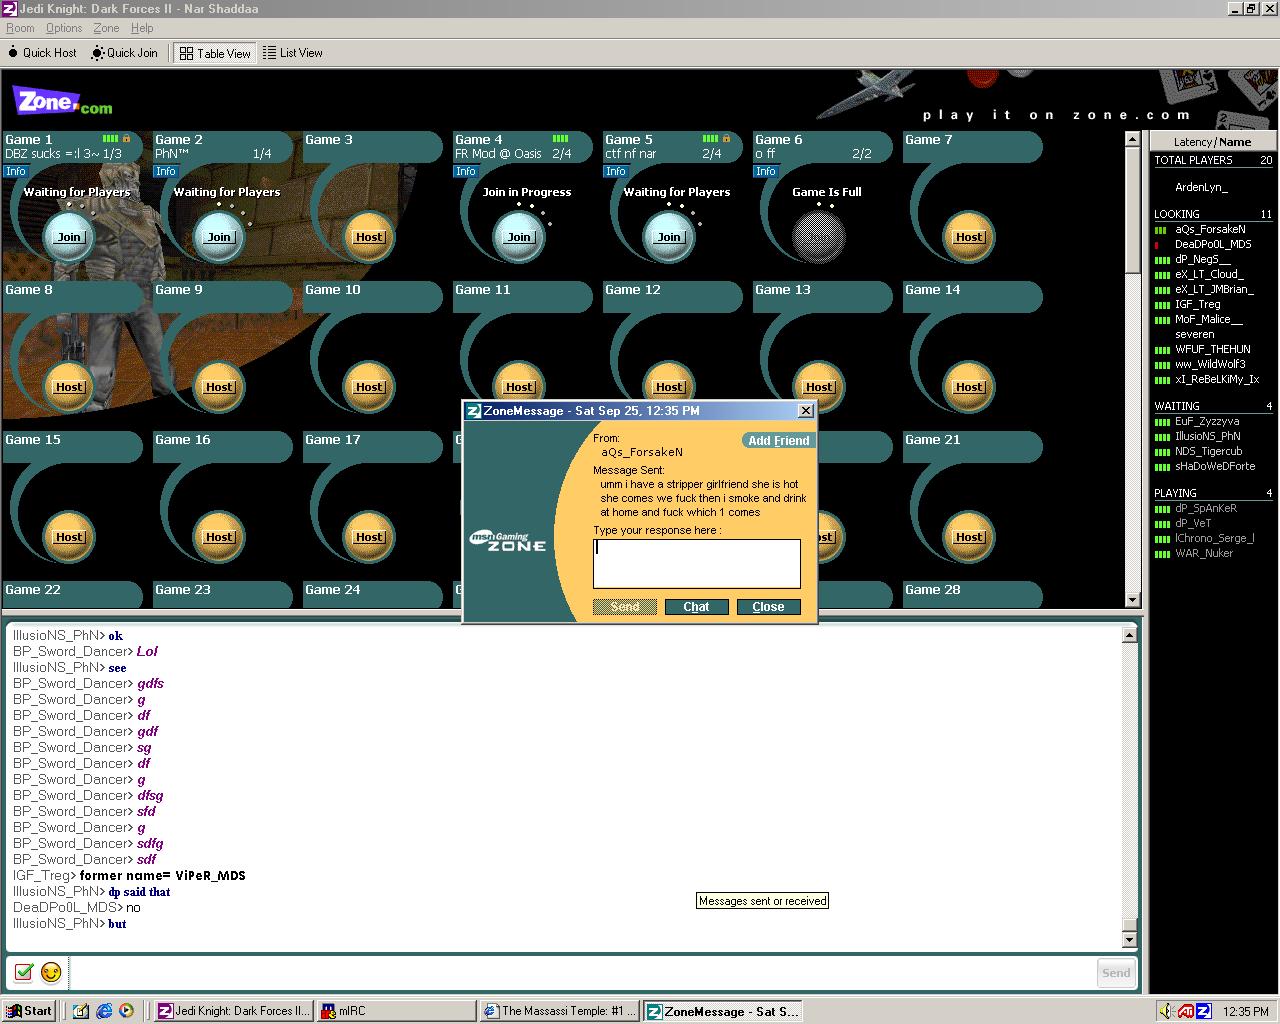Click the response text box in ZoneMessage
The height and width of the screenshot is (1024, 1280).
tap(697, 563)
